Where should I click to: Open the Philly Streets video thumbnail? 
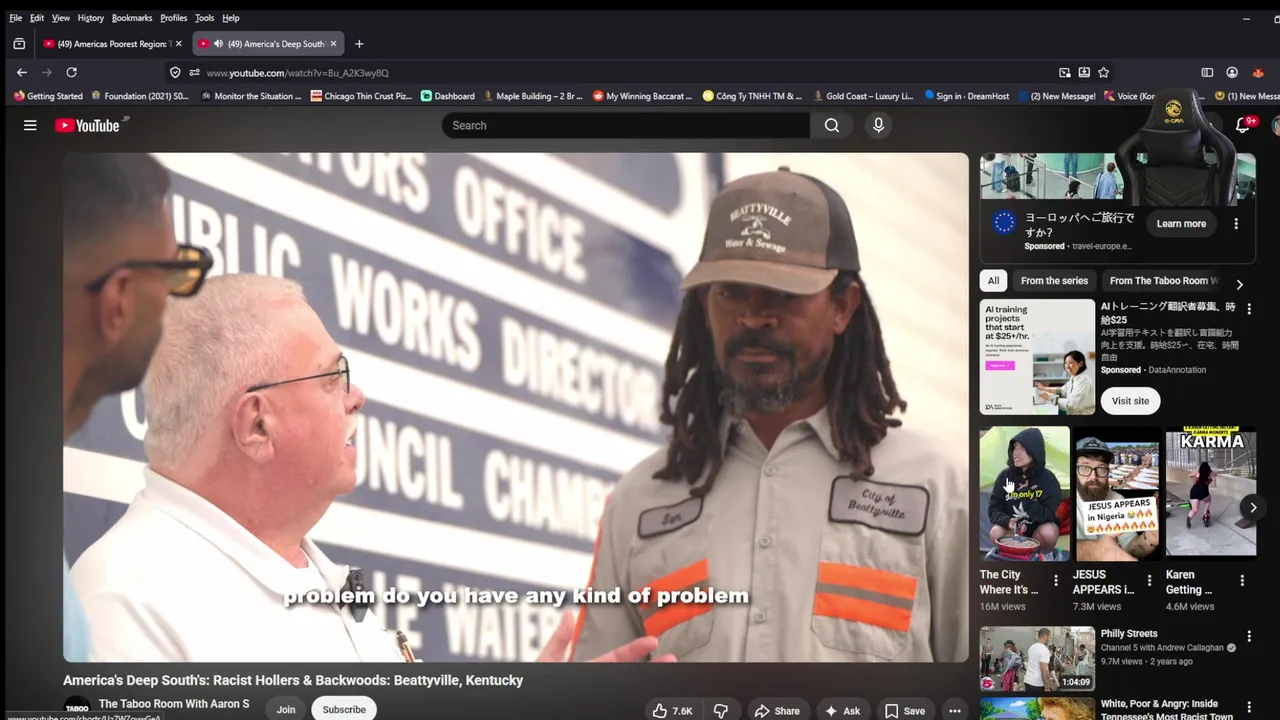(1037, 658)
